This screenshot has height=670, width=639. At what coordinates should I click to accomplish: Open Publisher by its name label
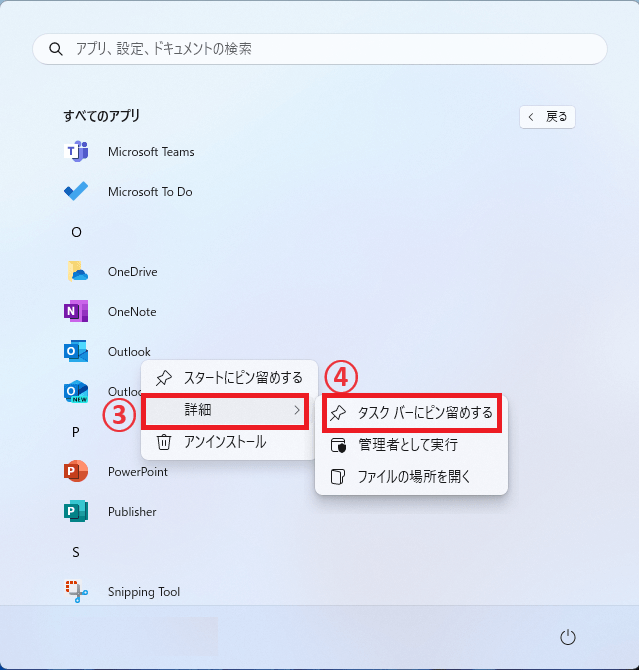132,511
